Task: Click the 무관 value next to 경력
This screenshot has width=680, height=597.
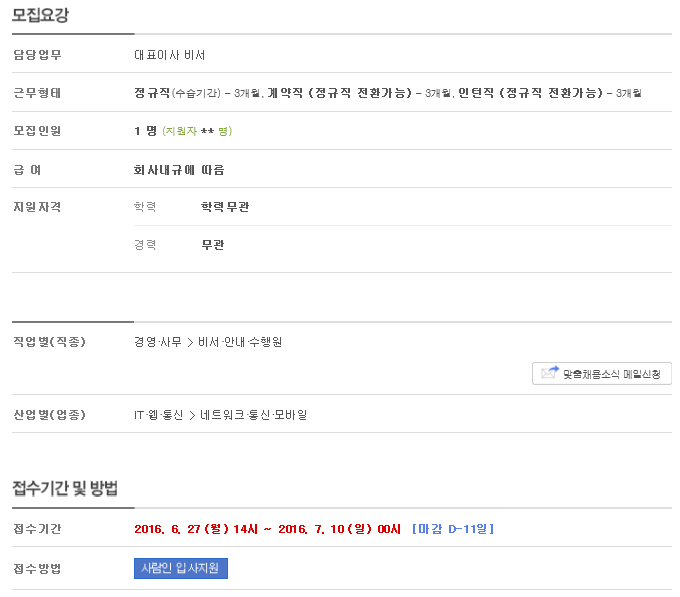Action: (x=212, y=245)
